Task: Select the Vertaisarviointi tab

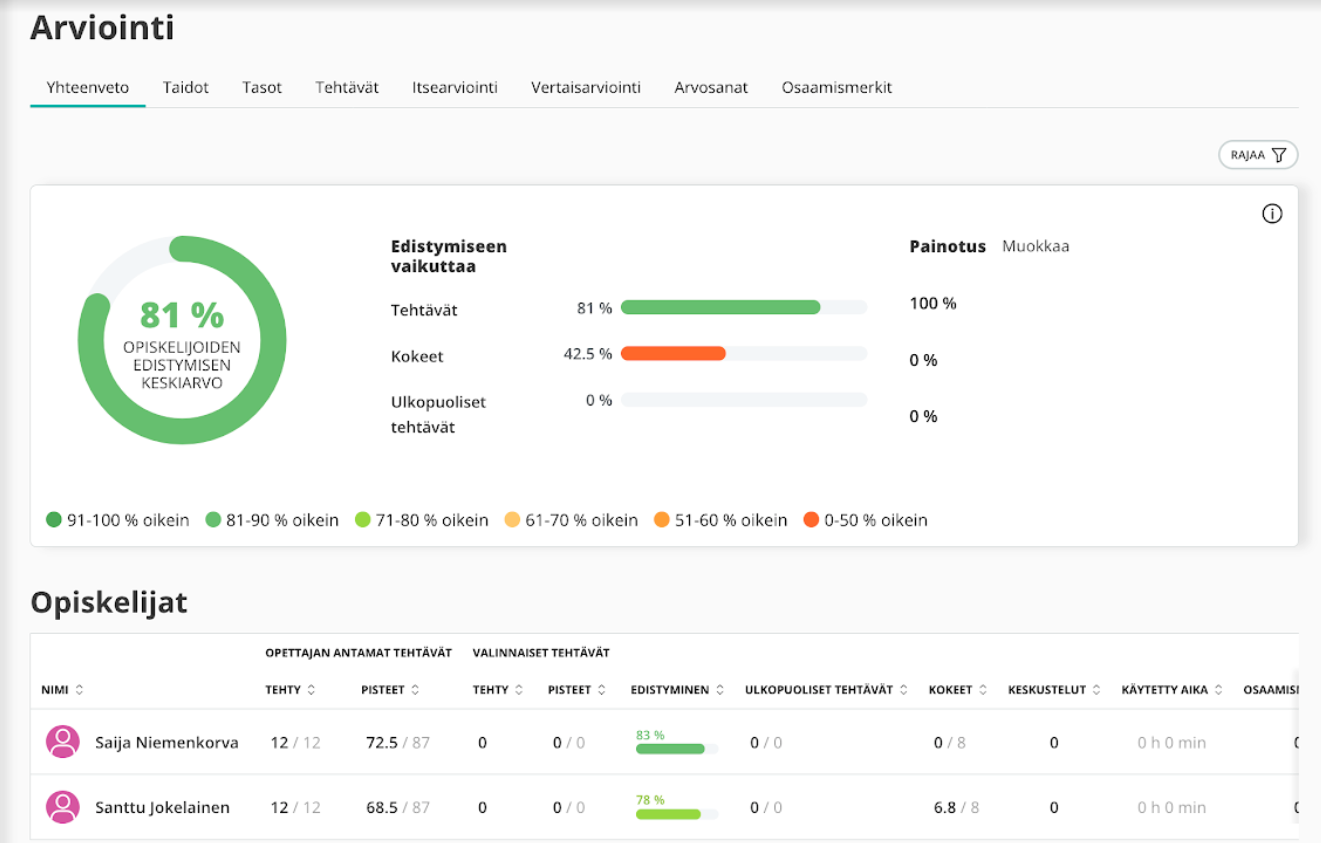Action: tap(585, 88)
